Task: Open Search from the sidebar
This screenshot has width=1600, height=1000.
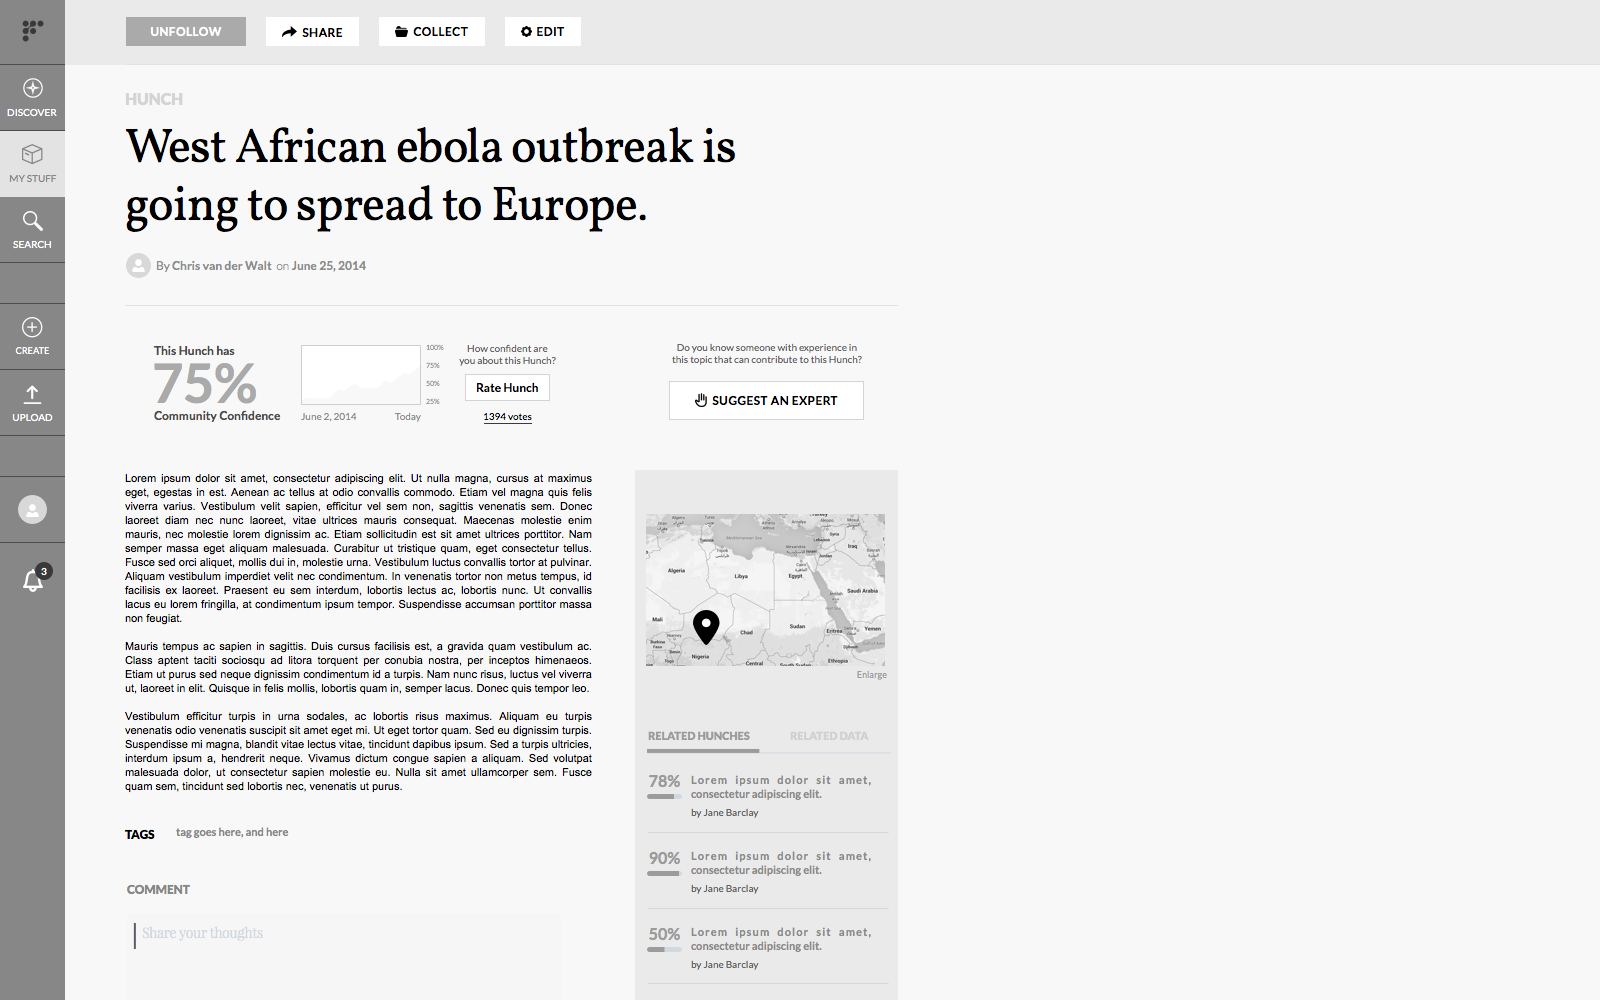Action: [32, 230]
